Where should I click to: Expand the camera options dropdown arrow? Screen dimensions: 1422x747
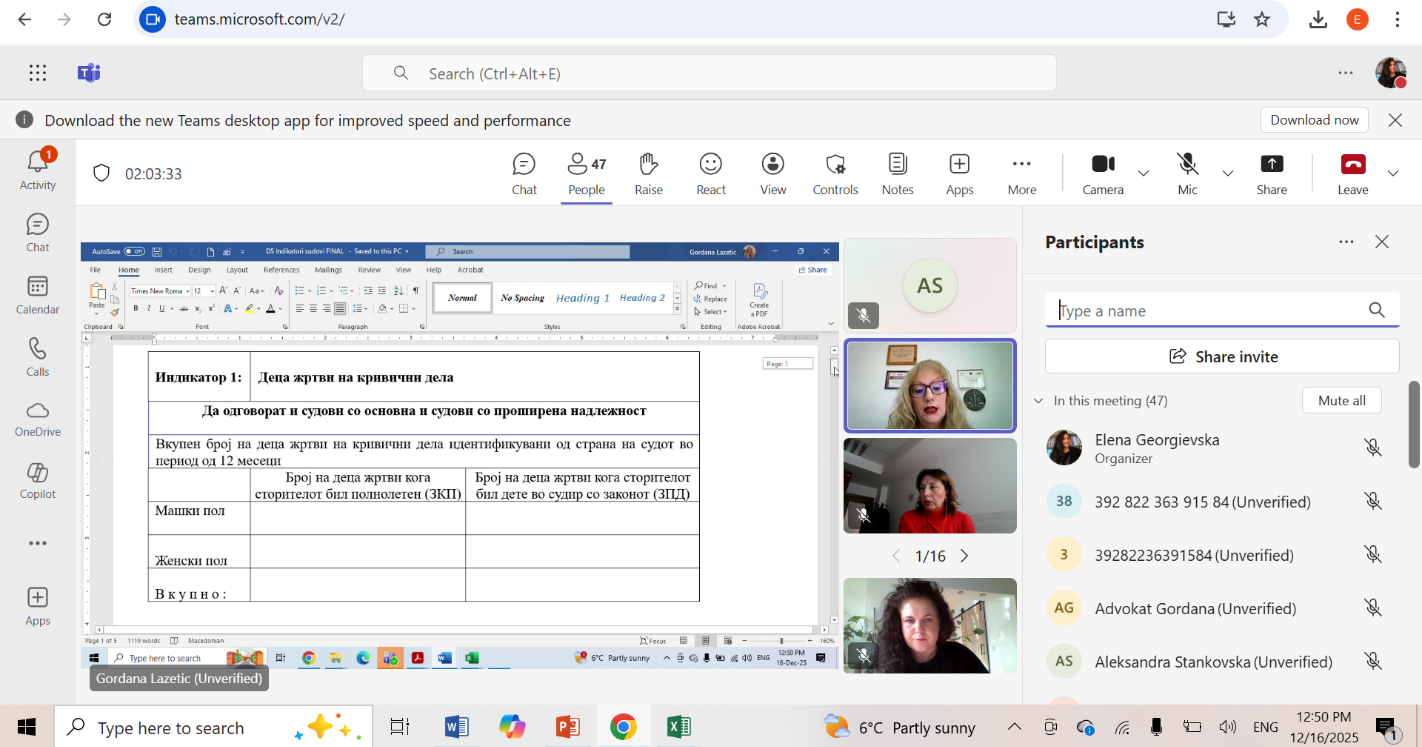[x=1143, y=173]
